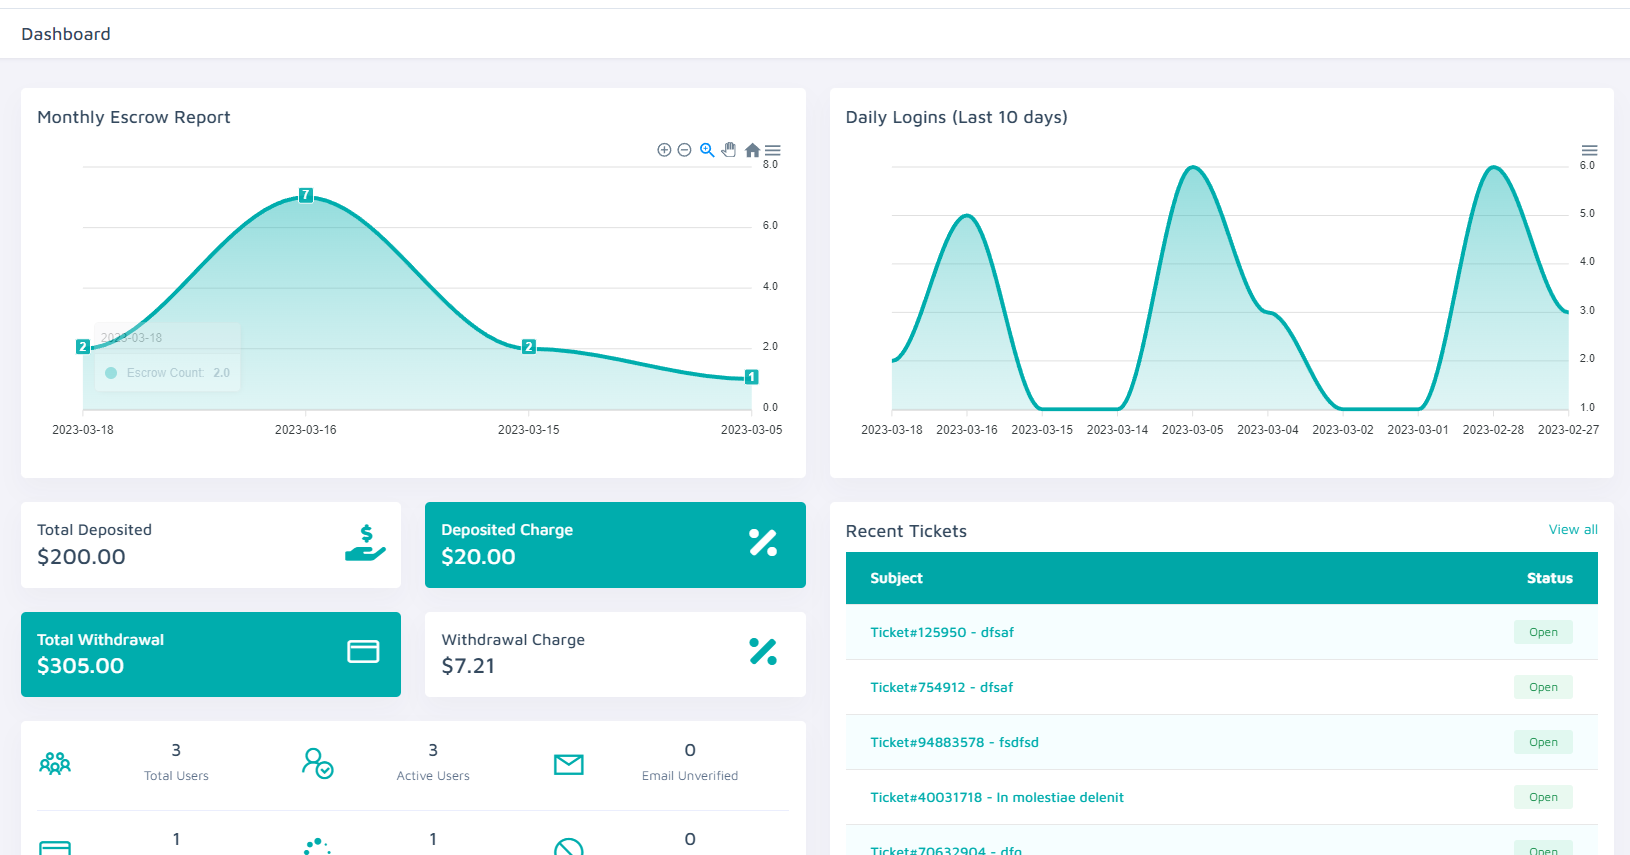This screenshot has width=1630, height=855.
Task: Open Ticket#94883578 - fsdfsd
Action: pyautogui.click(x=954, y=743)
